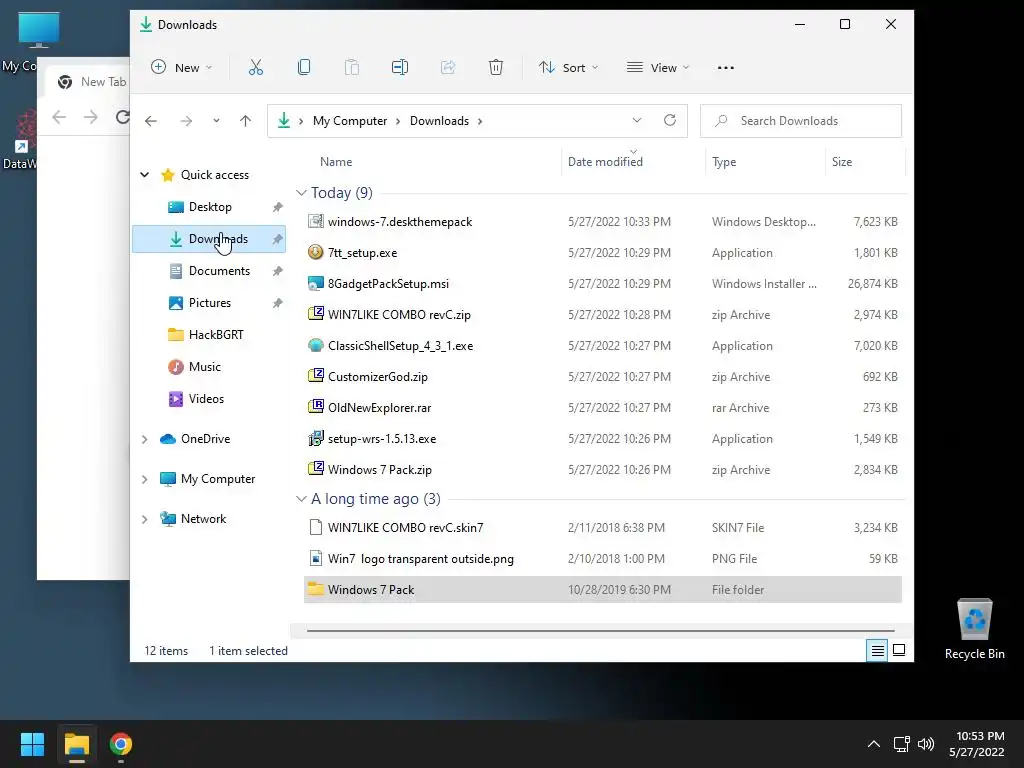Select Windows 7 Pack.zip file
Viewport: 1024px width, 768px height.
tap(603, 469)
